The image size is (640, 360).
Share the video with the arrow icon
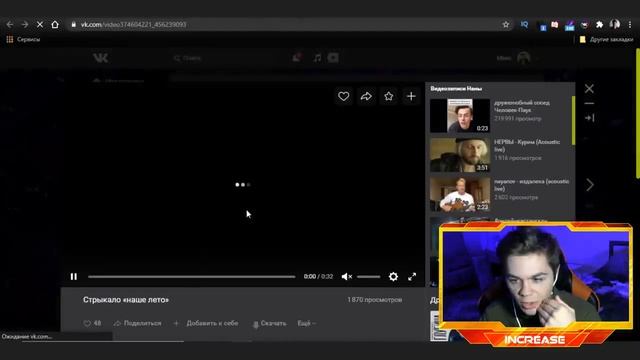366,96
